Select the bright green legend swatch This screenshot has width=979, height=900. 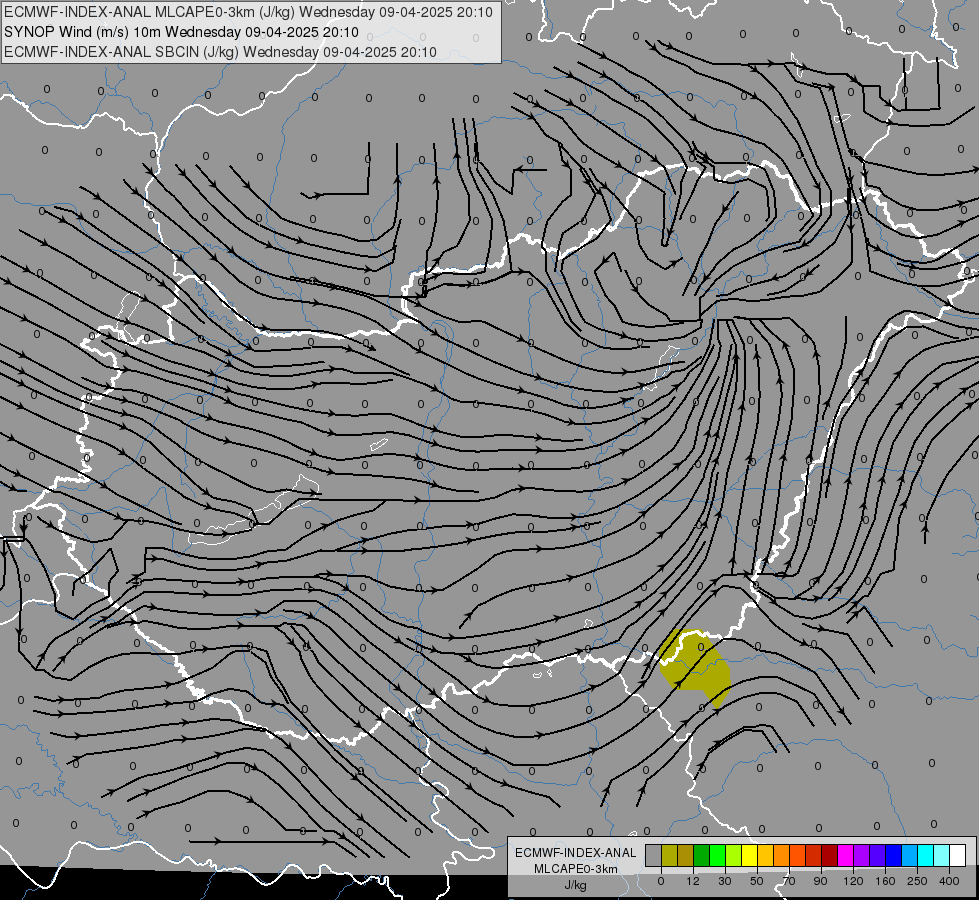point(718,855)
